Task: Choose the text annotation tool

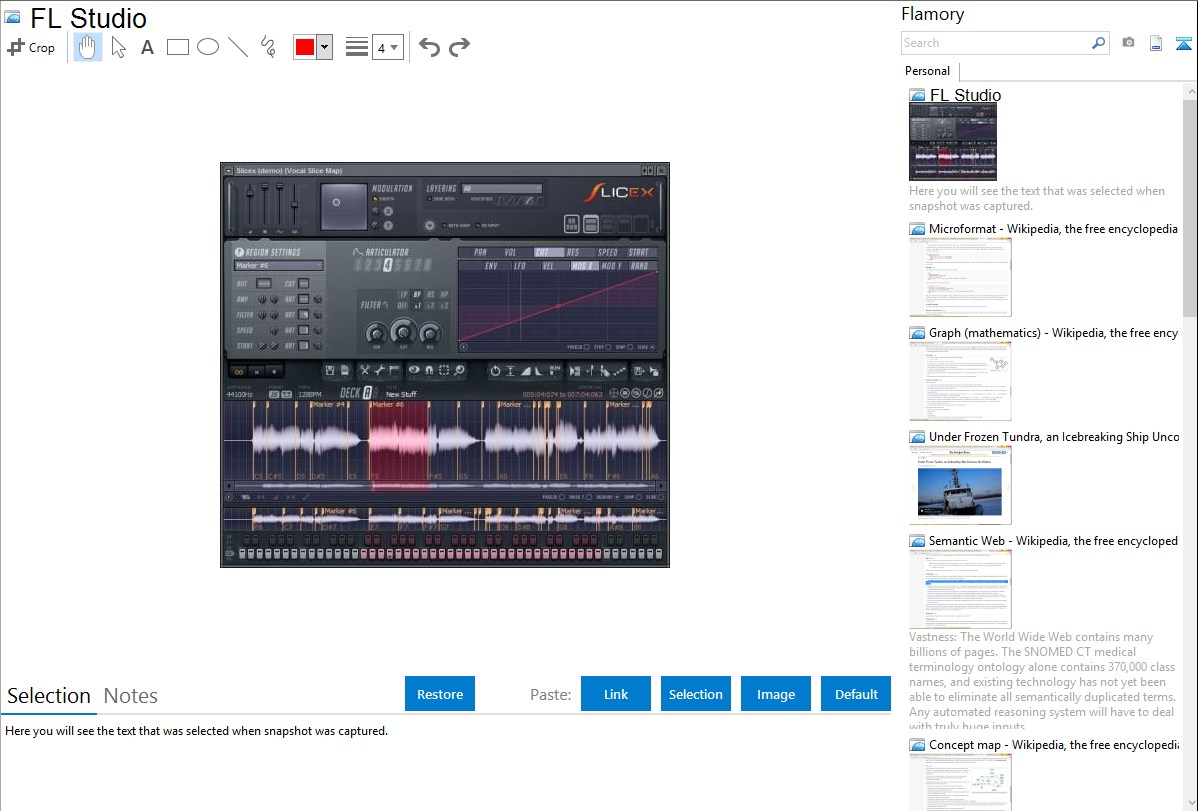Action: [147, 47]
